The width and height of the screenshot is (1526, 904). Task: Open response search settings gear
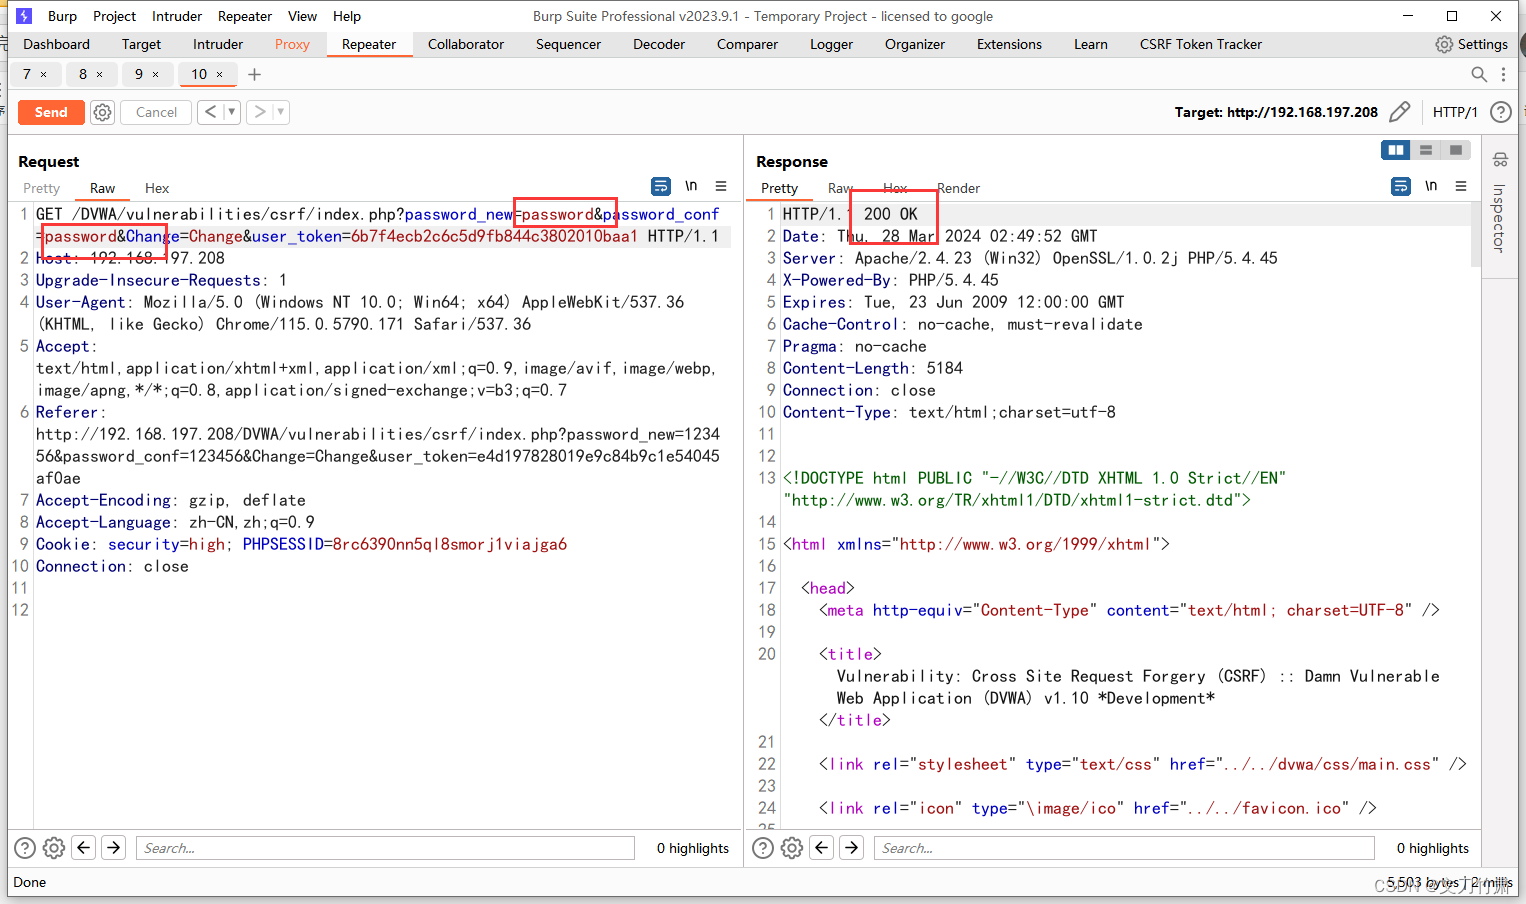792,848
